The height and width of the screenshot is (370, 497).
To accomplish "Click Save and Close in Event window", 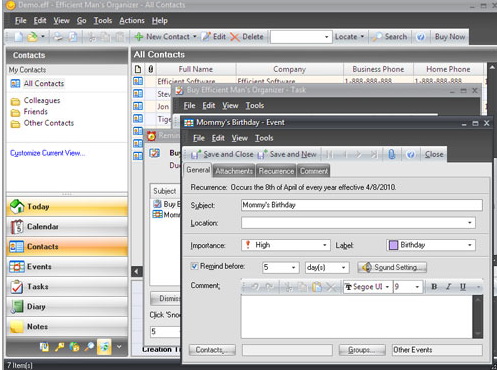I will point(222,154).
